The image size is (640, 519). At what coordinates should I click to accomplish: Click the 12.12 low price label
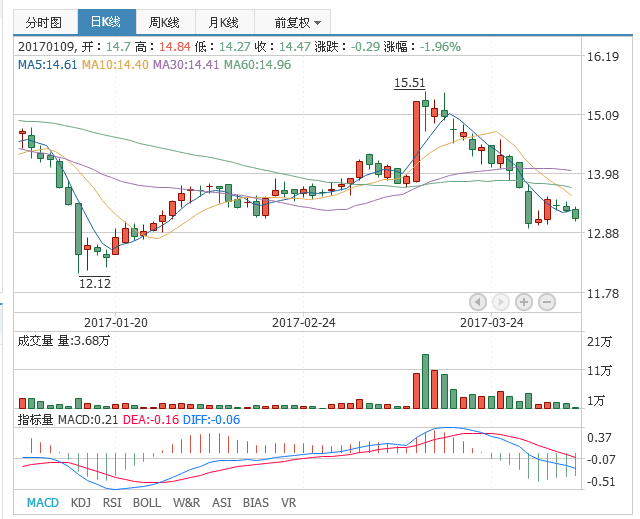(95, 284)
